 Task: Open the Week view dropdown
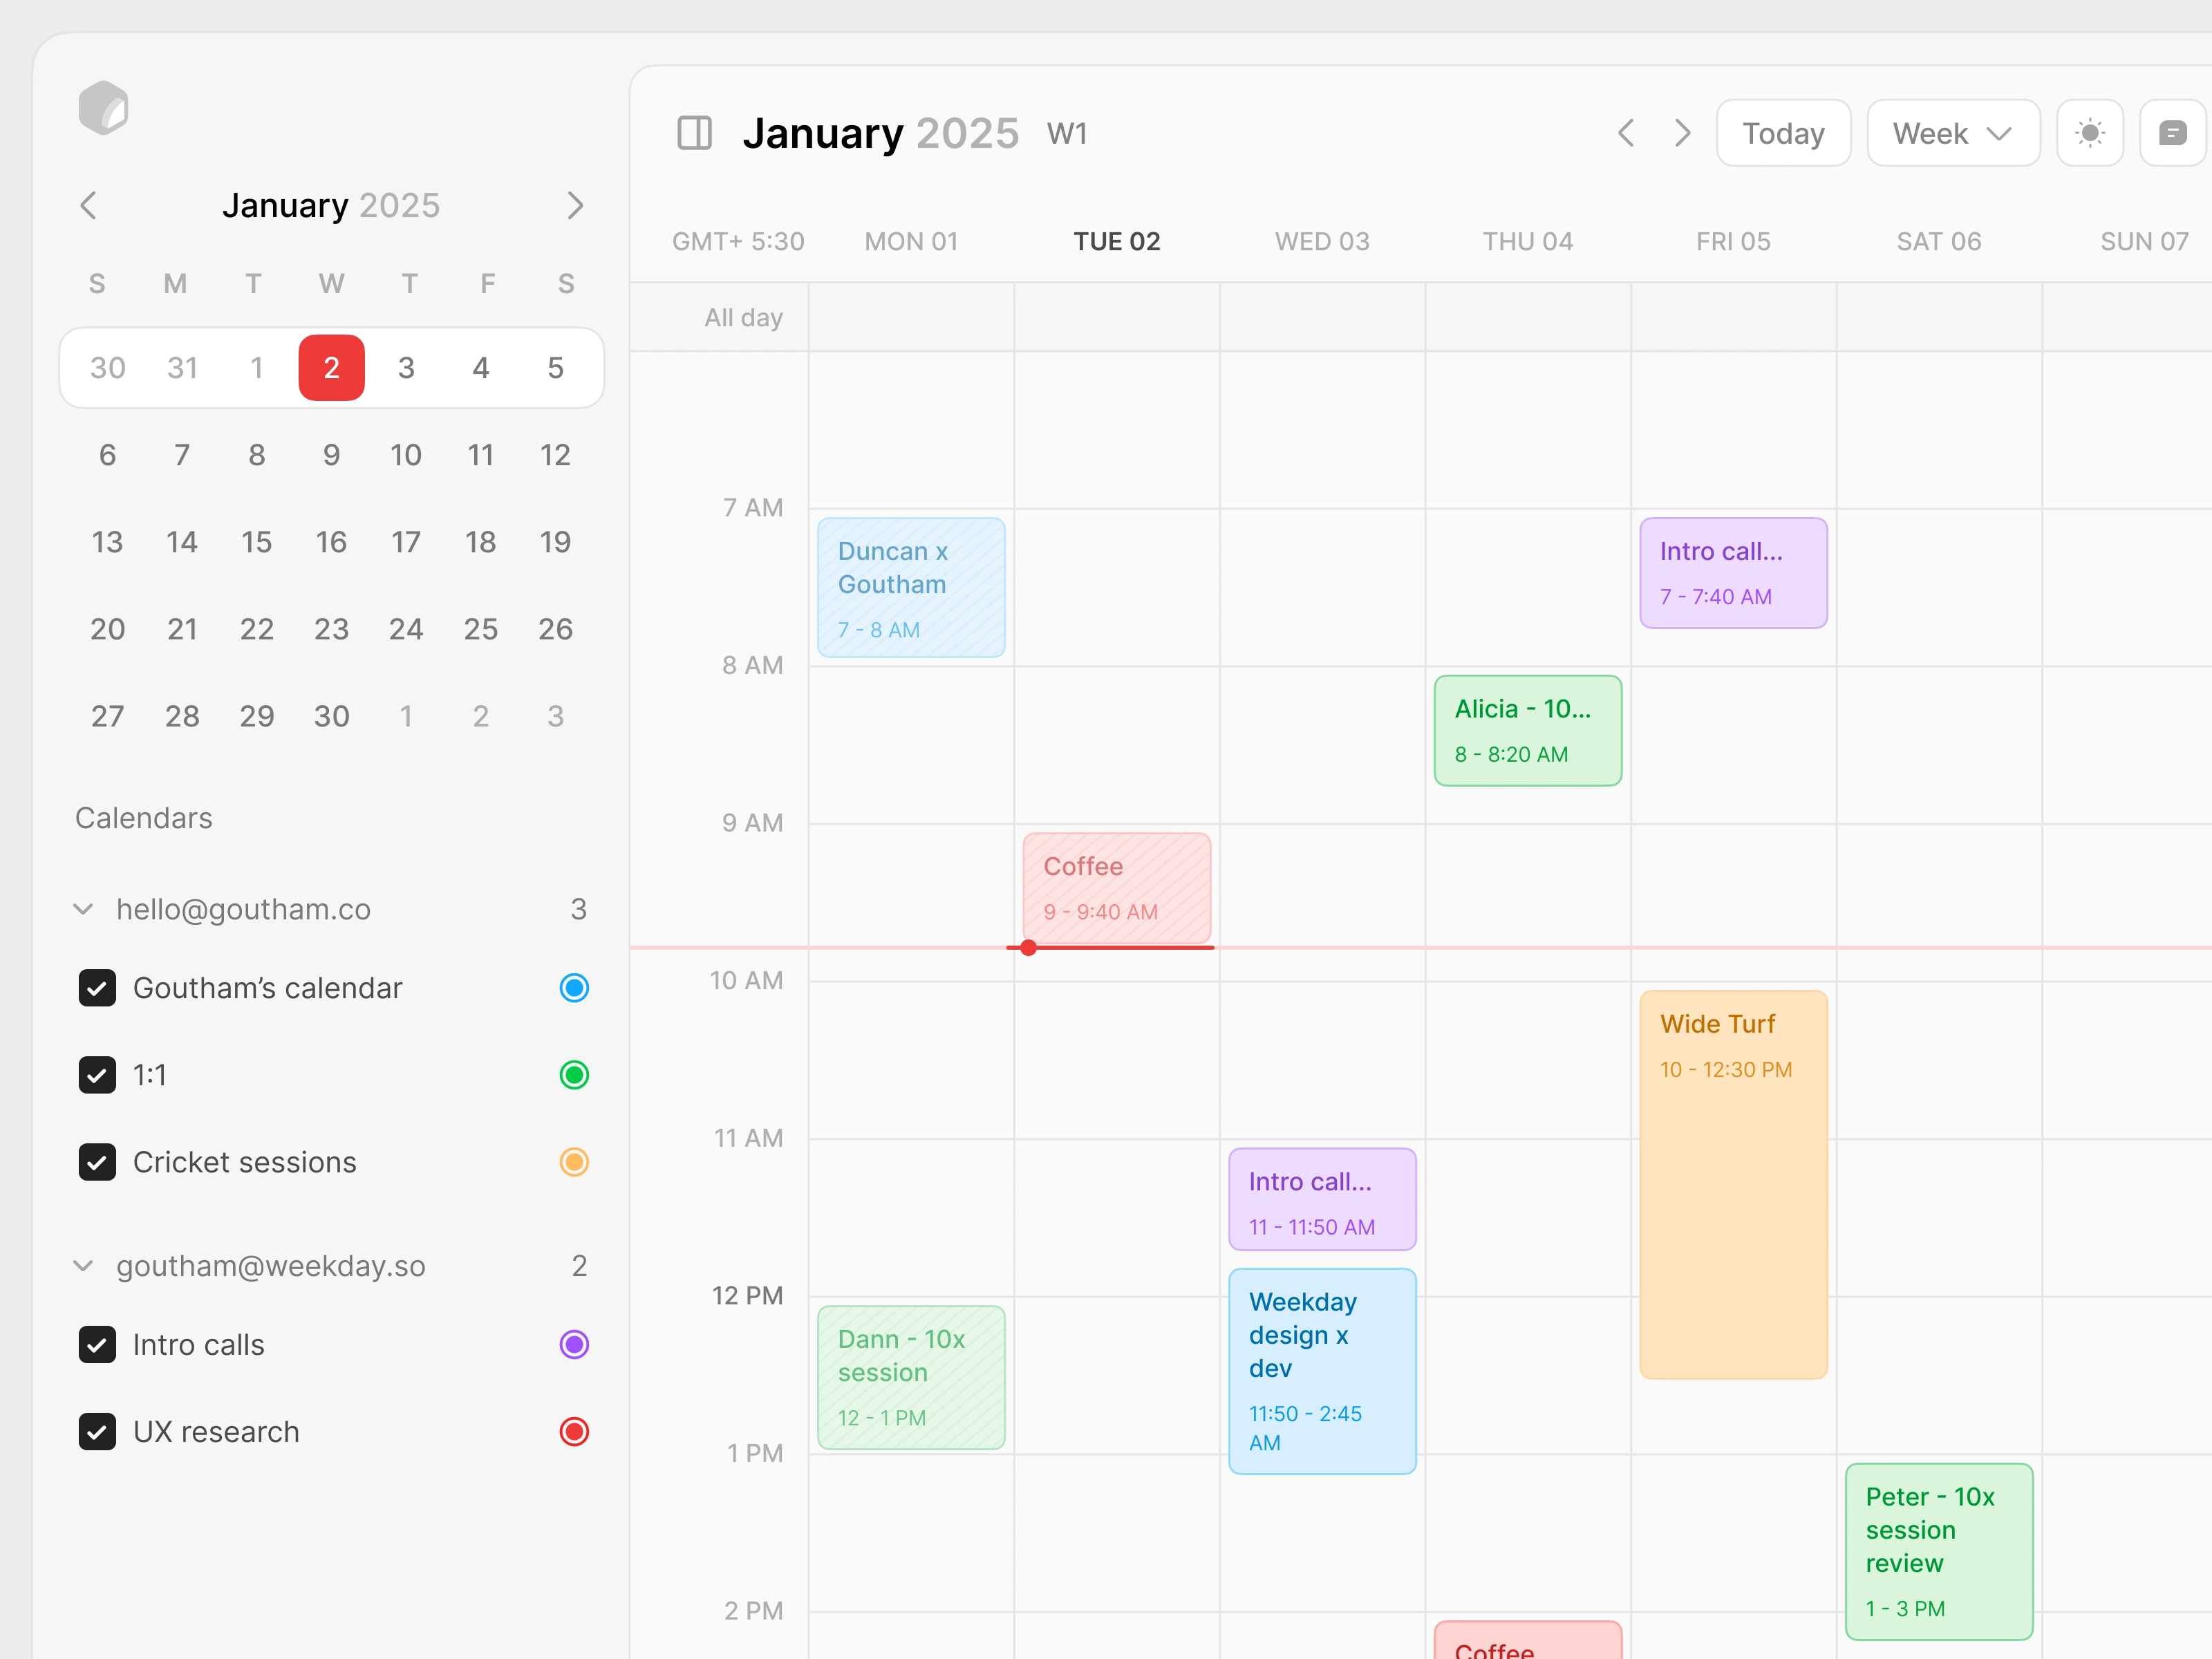click(1952, 133)
